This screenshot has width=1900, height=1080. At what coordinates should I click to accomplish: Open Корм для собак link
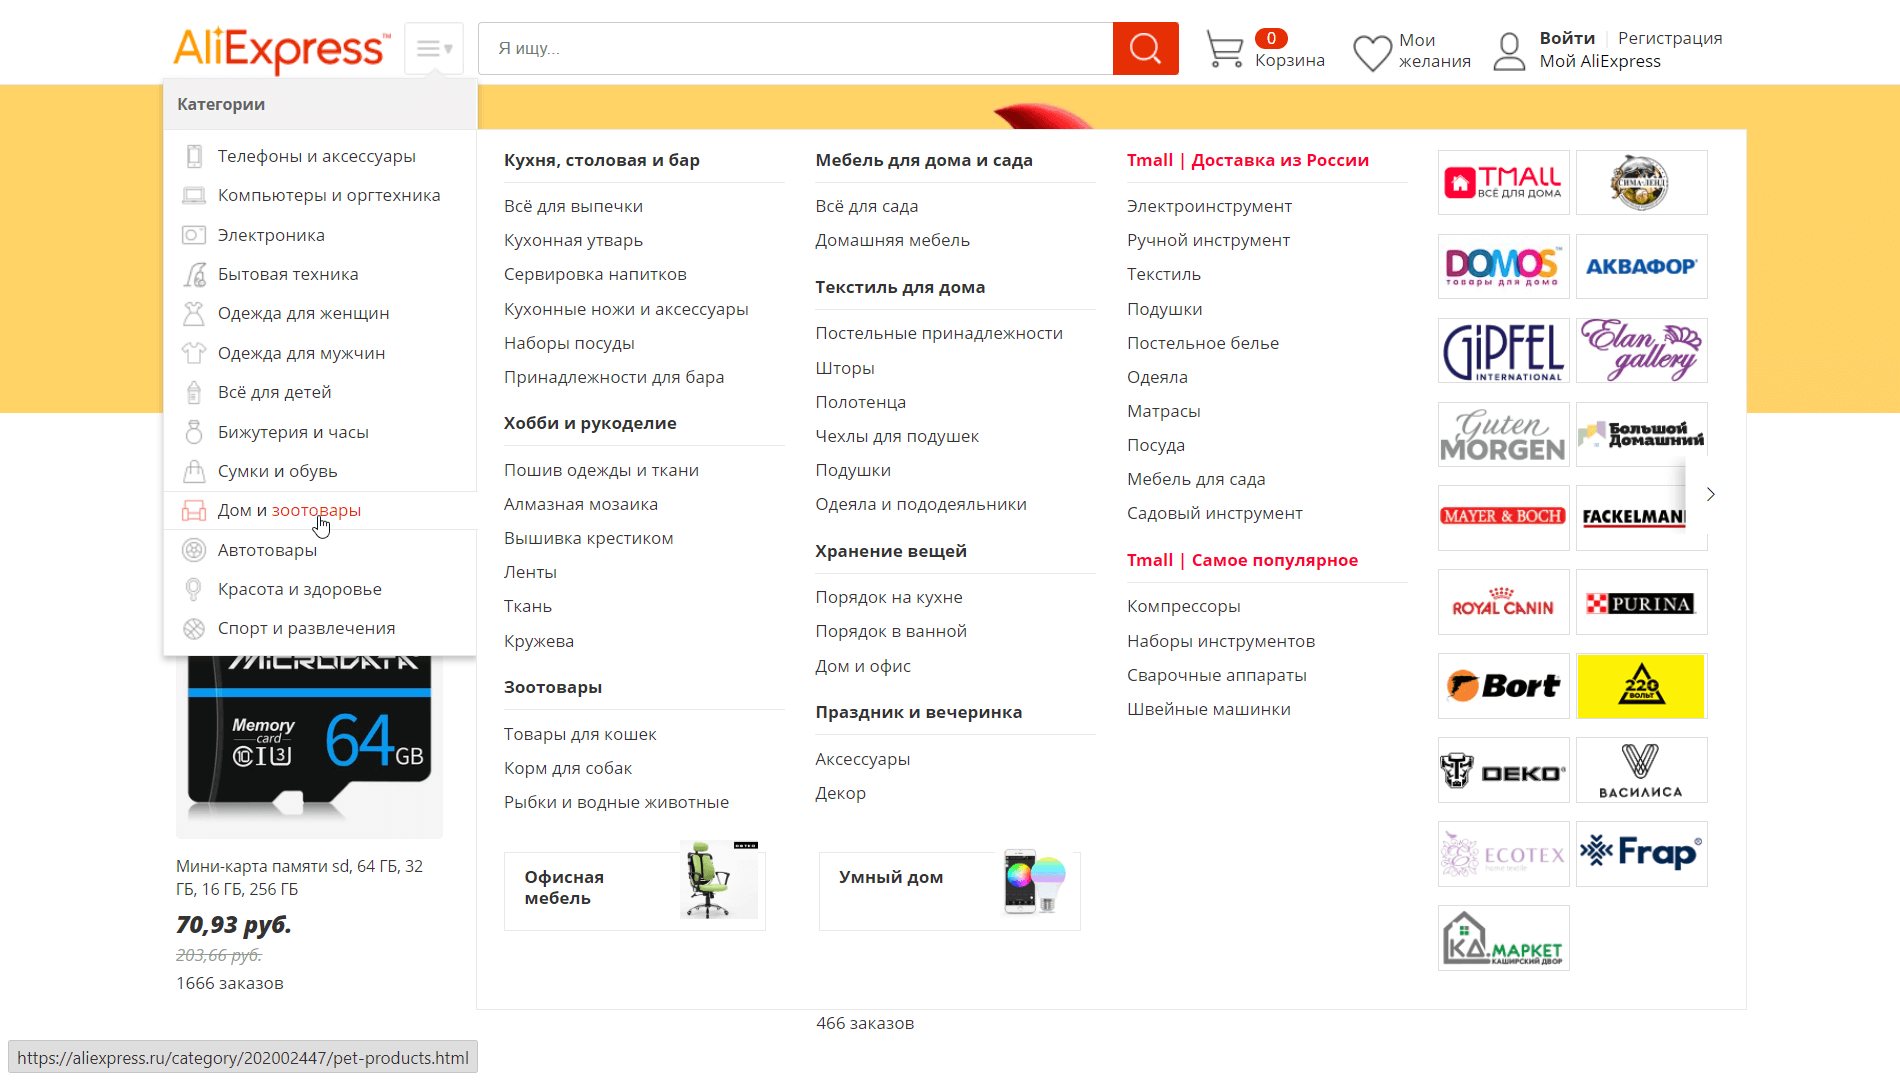point(568,768)
